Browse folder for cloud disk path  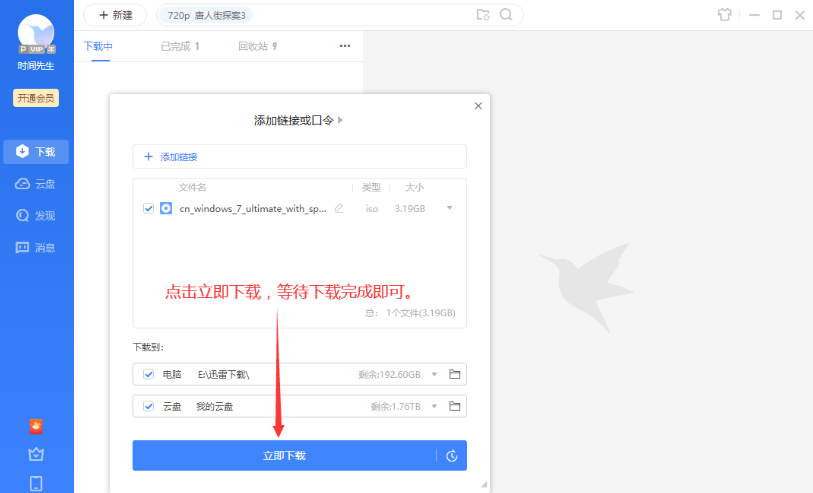[x=454, y=406]
